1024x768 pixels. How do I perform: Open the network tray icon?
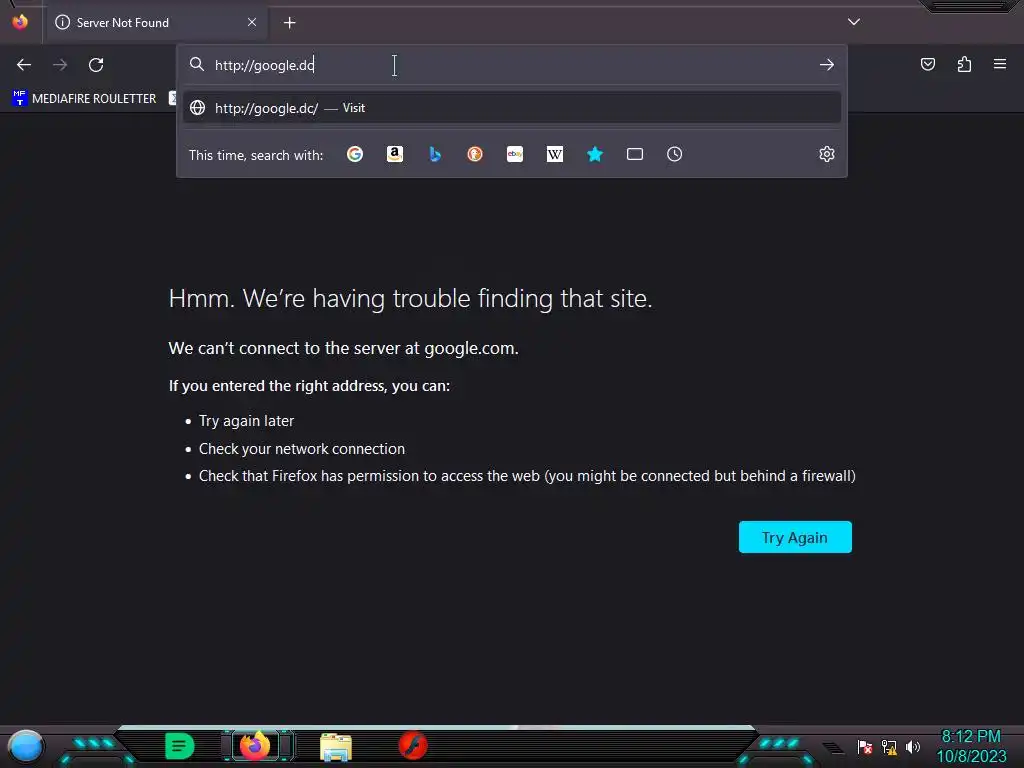pos(889,747)
